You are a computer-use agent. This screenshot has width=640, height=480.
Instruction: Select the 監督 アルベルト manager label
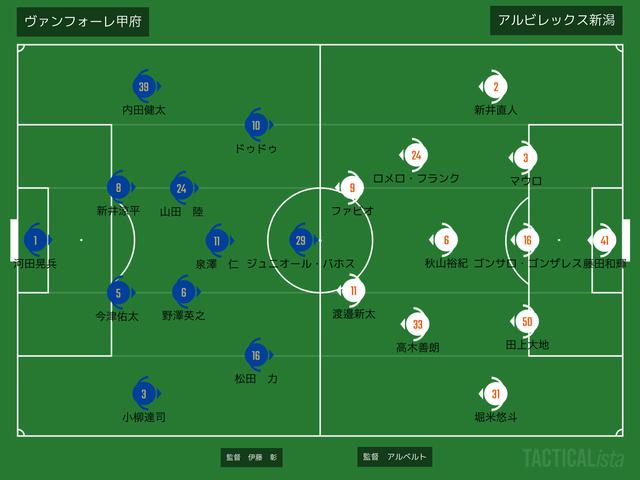pos(394,457)
